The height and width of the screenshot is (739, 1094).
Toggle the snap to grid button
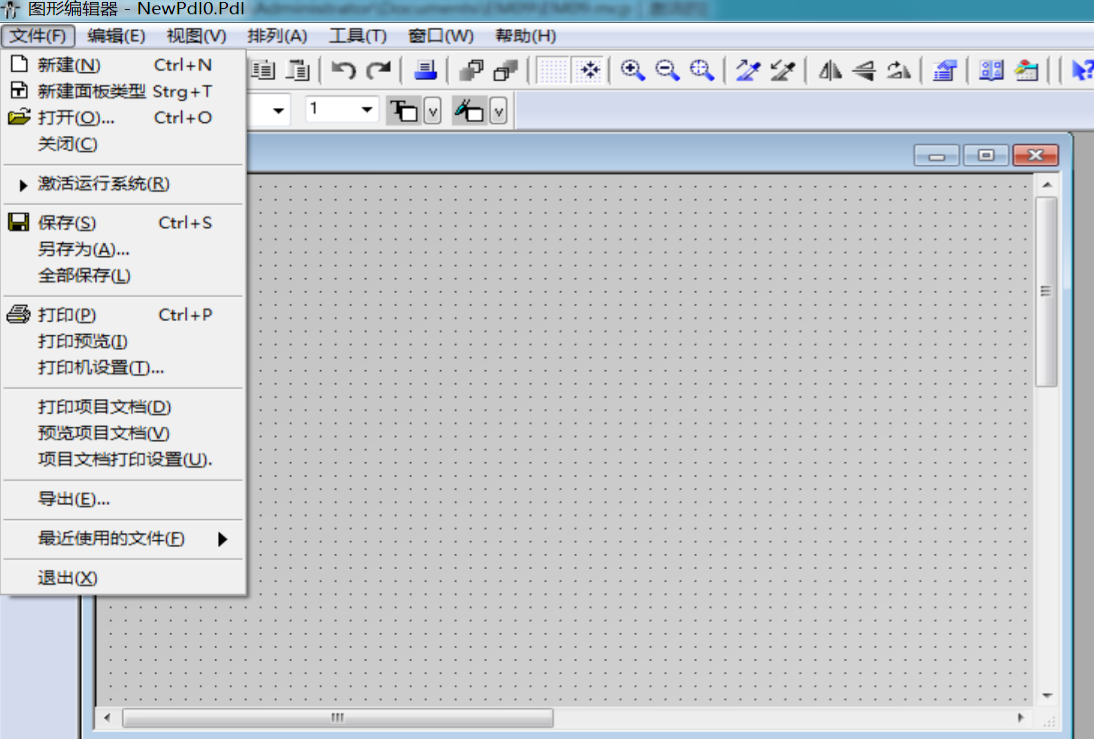[x=590, y=70]
